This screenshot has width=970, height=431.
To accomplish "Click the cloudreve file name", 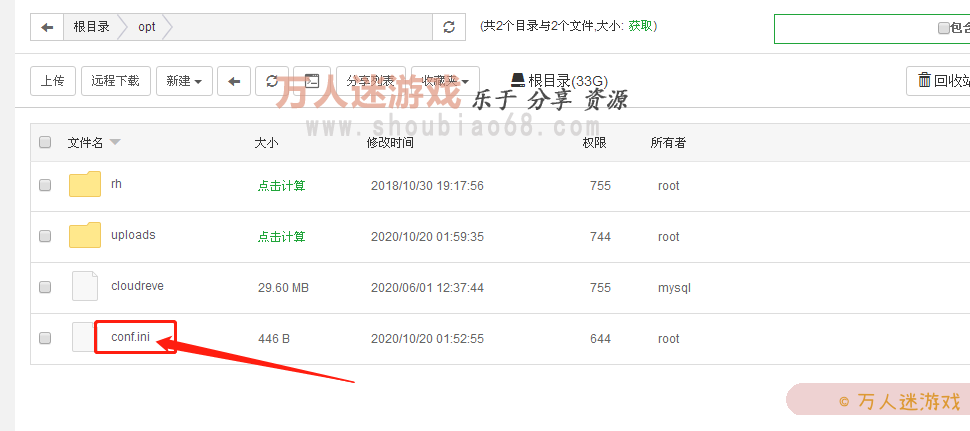I will 137,286.
